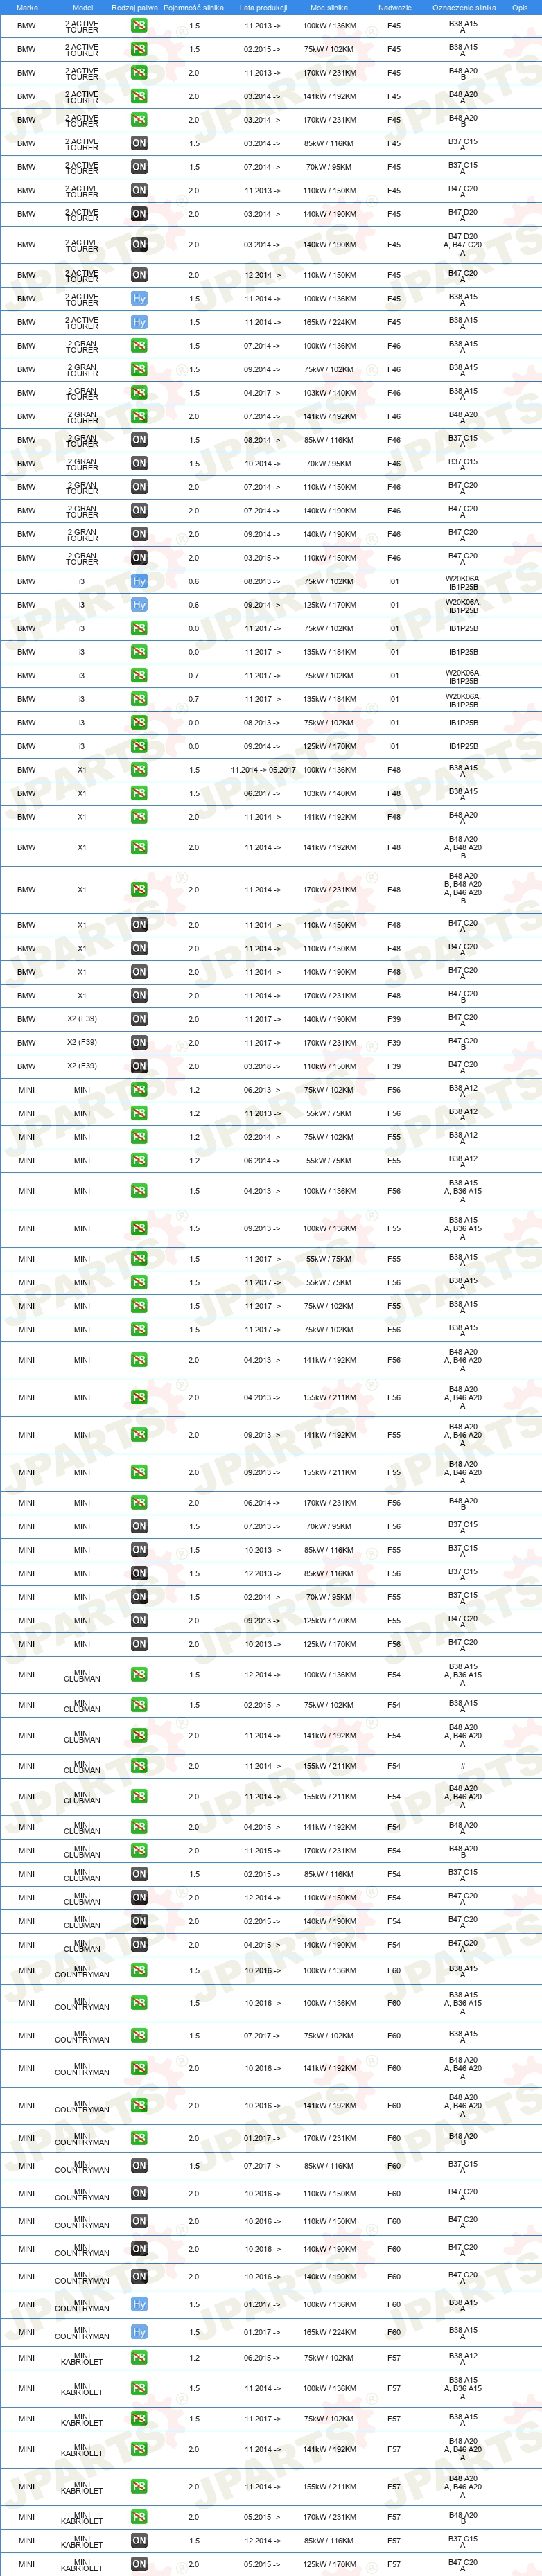Click ON icon in X1 diesel 170kW/231KM row
542x2576 pixels.
pos(139,996)
